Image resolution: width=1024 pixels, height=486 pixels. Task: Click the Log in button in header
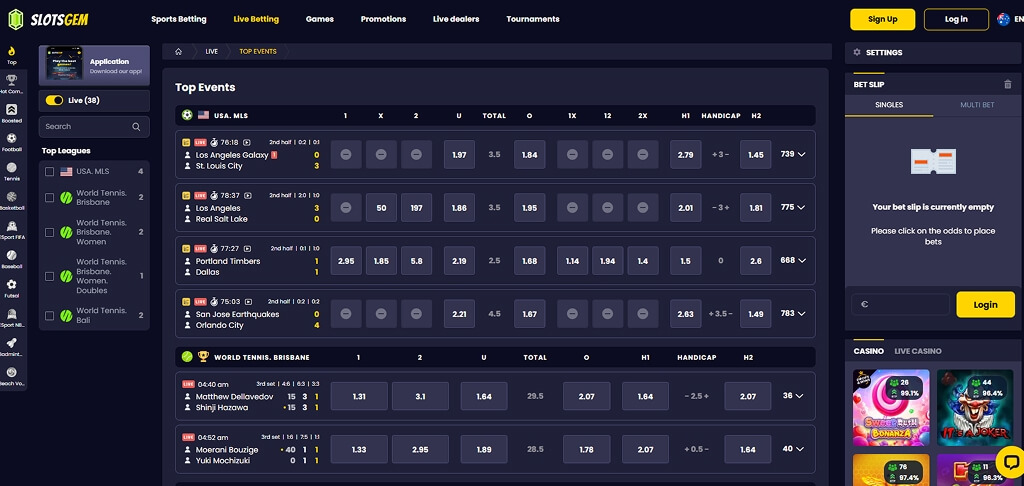pyautogui.click(x=956, y=20)
